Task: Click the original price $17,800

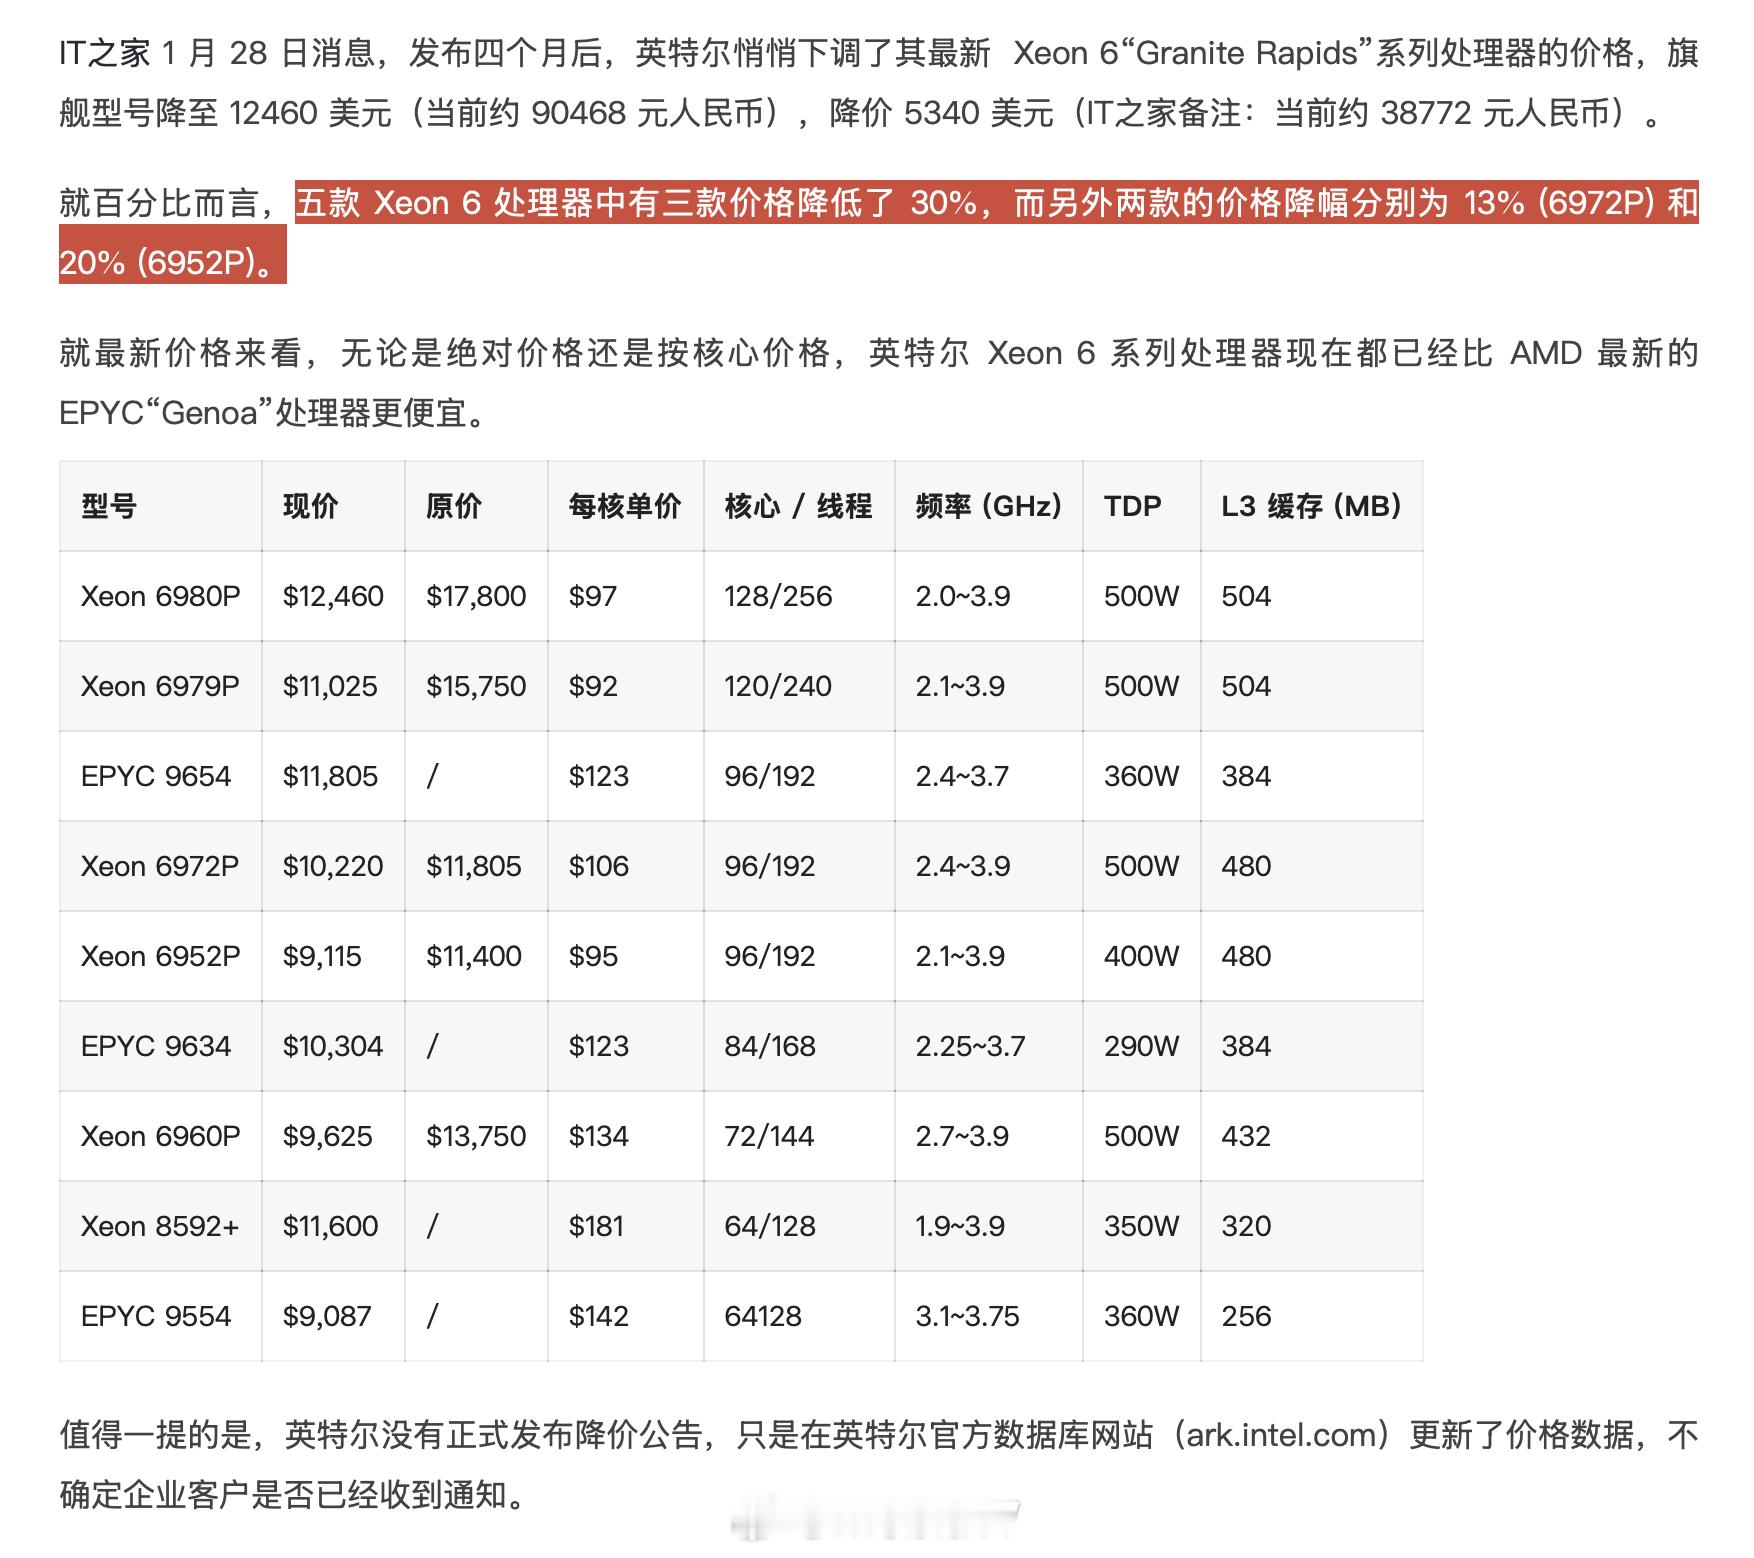Action: click(476, 596)
